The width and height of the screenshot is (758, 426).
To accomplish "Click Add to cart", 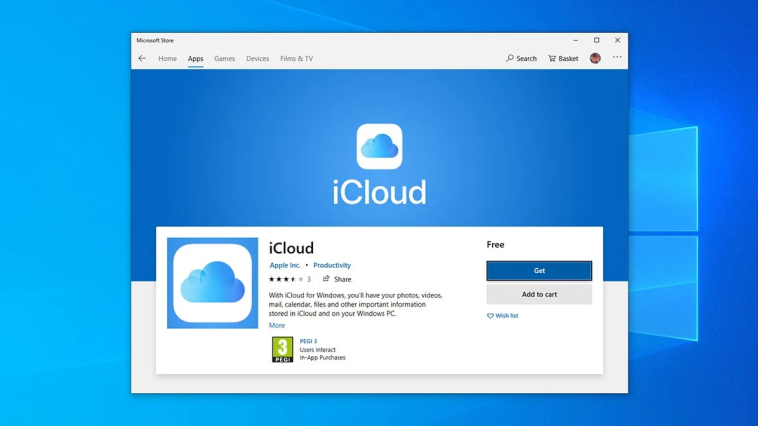I will coord(539,294).
